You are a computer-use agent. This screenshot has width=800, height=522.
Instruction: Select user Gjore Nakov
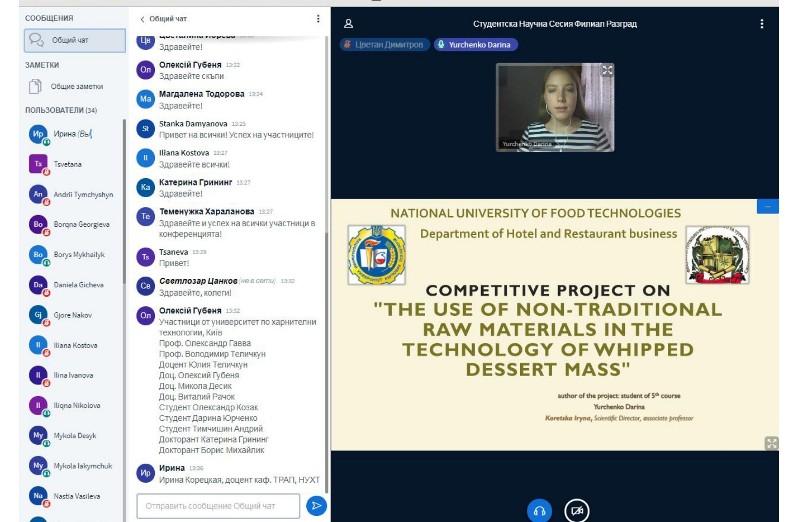point(74,315)
